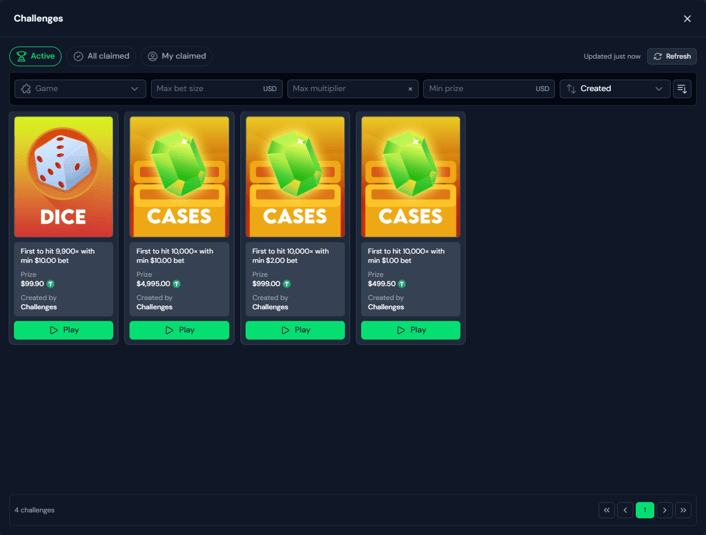Play the Dice 9,900× challenge

click(x=63, y=330)
